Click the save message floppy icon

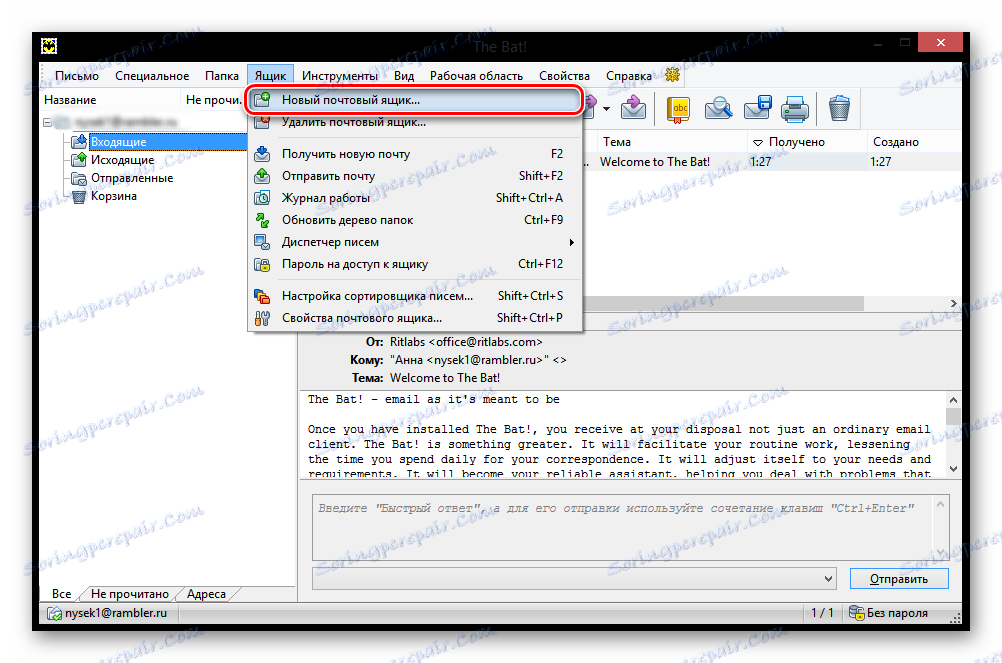pos(757,108)
